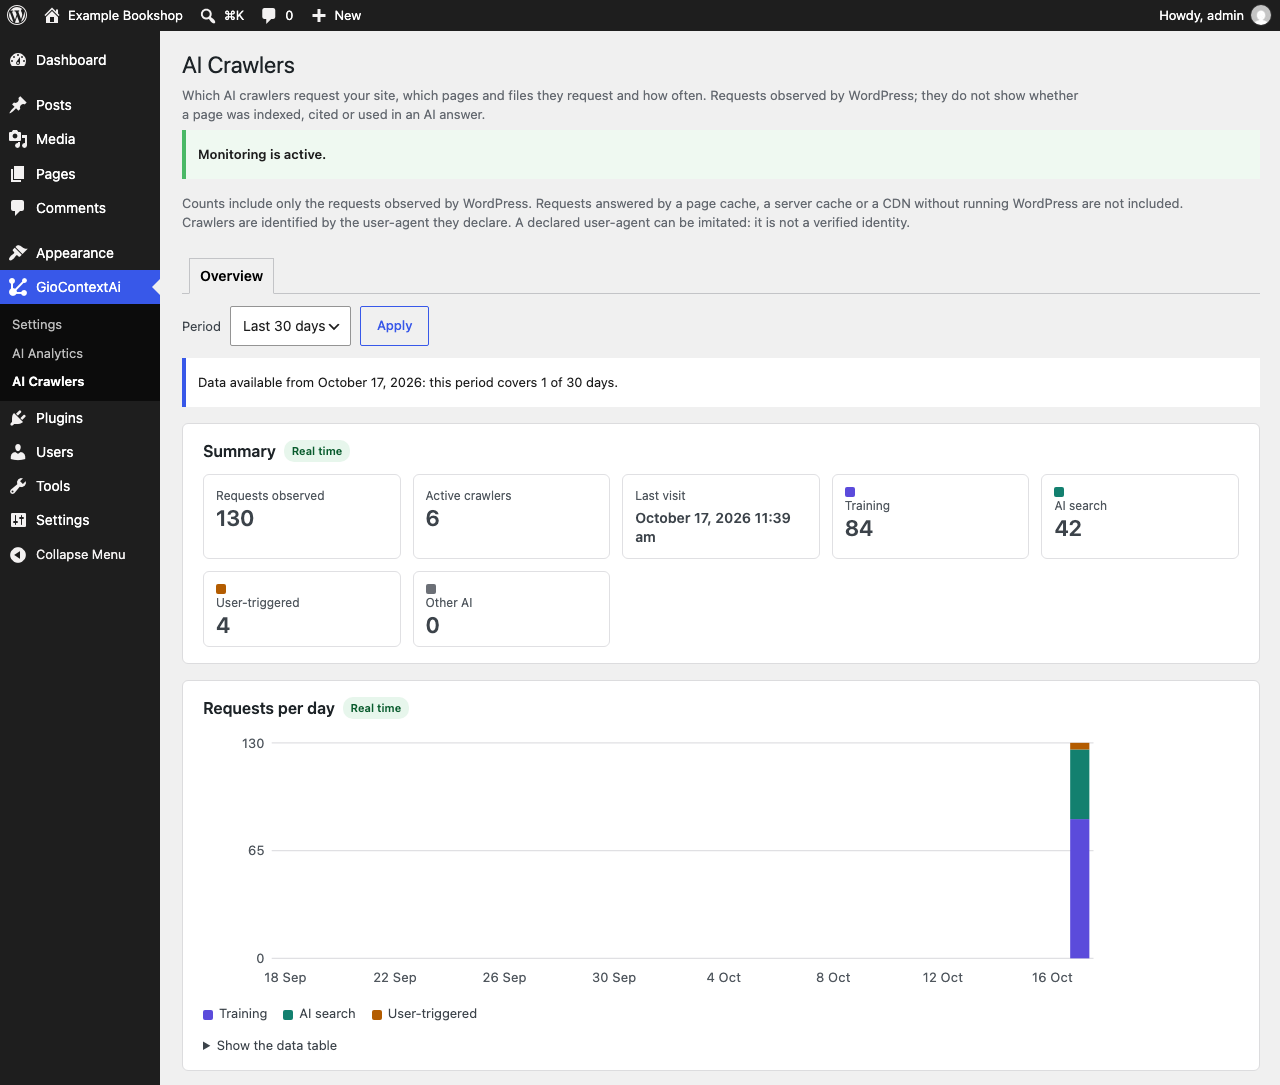
Task: Click the Users person icon
Action: pos(18,452)
